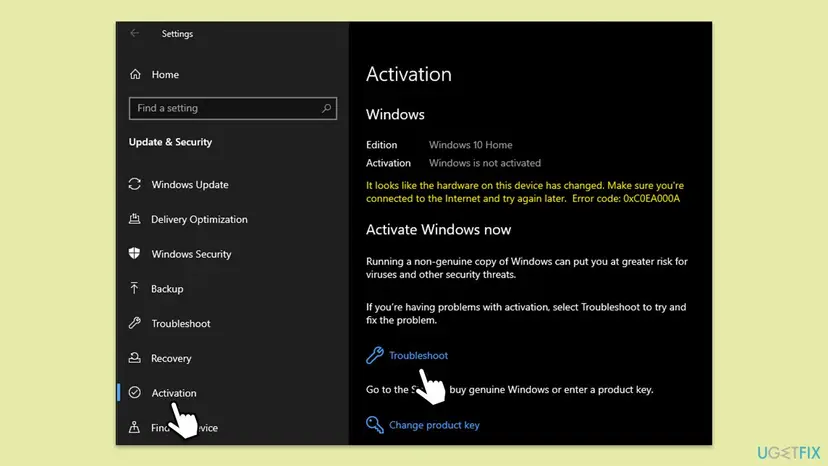828x466 pixels.
Task: Click 'Windows is not activated' status text
Action: tap(485, 163)
